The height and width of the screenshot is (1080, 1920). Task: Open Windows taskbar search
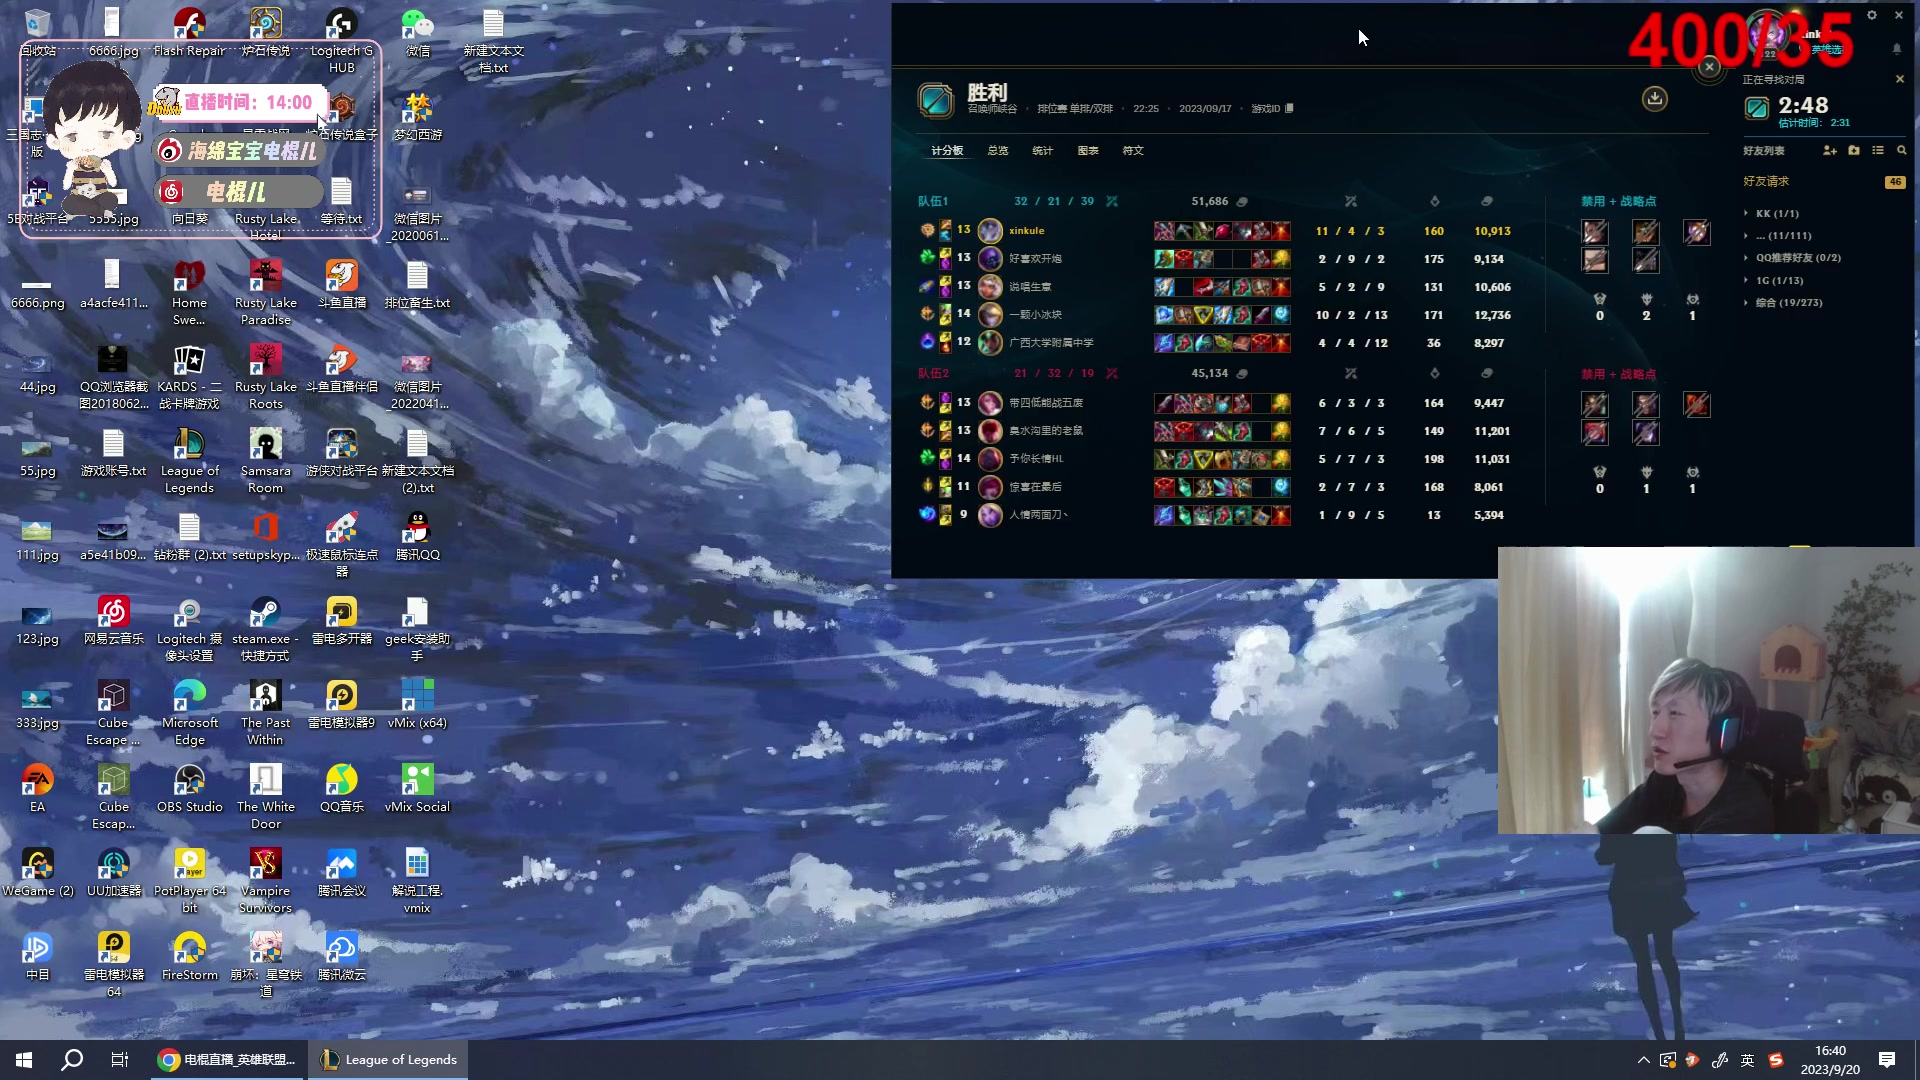72,1060
